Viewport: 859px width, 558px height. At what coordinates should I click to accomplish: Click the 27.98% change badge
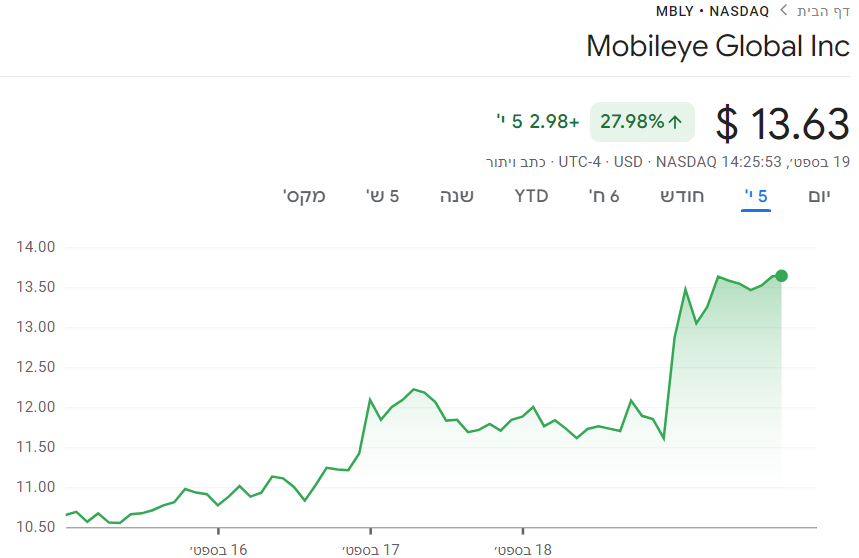pyautogui.click(x=640, y=122)
